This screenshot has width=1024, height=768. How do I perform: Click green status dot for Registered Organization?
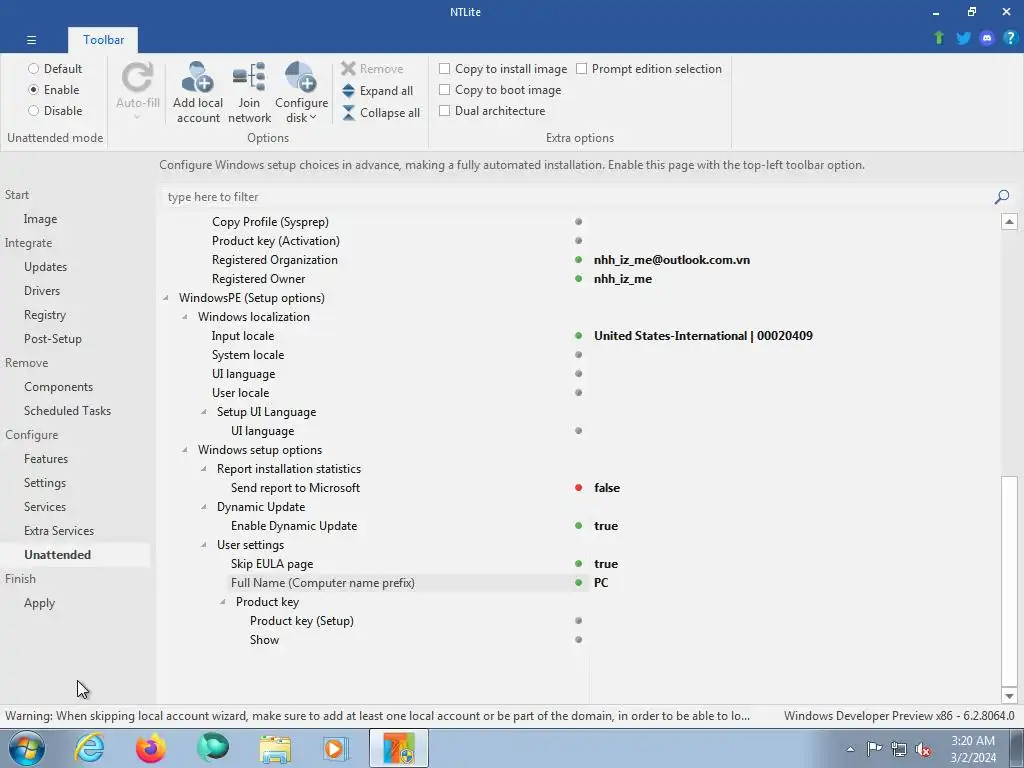(x=578, y=260)
